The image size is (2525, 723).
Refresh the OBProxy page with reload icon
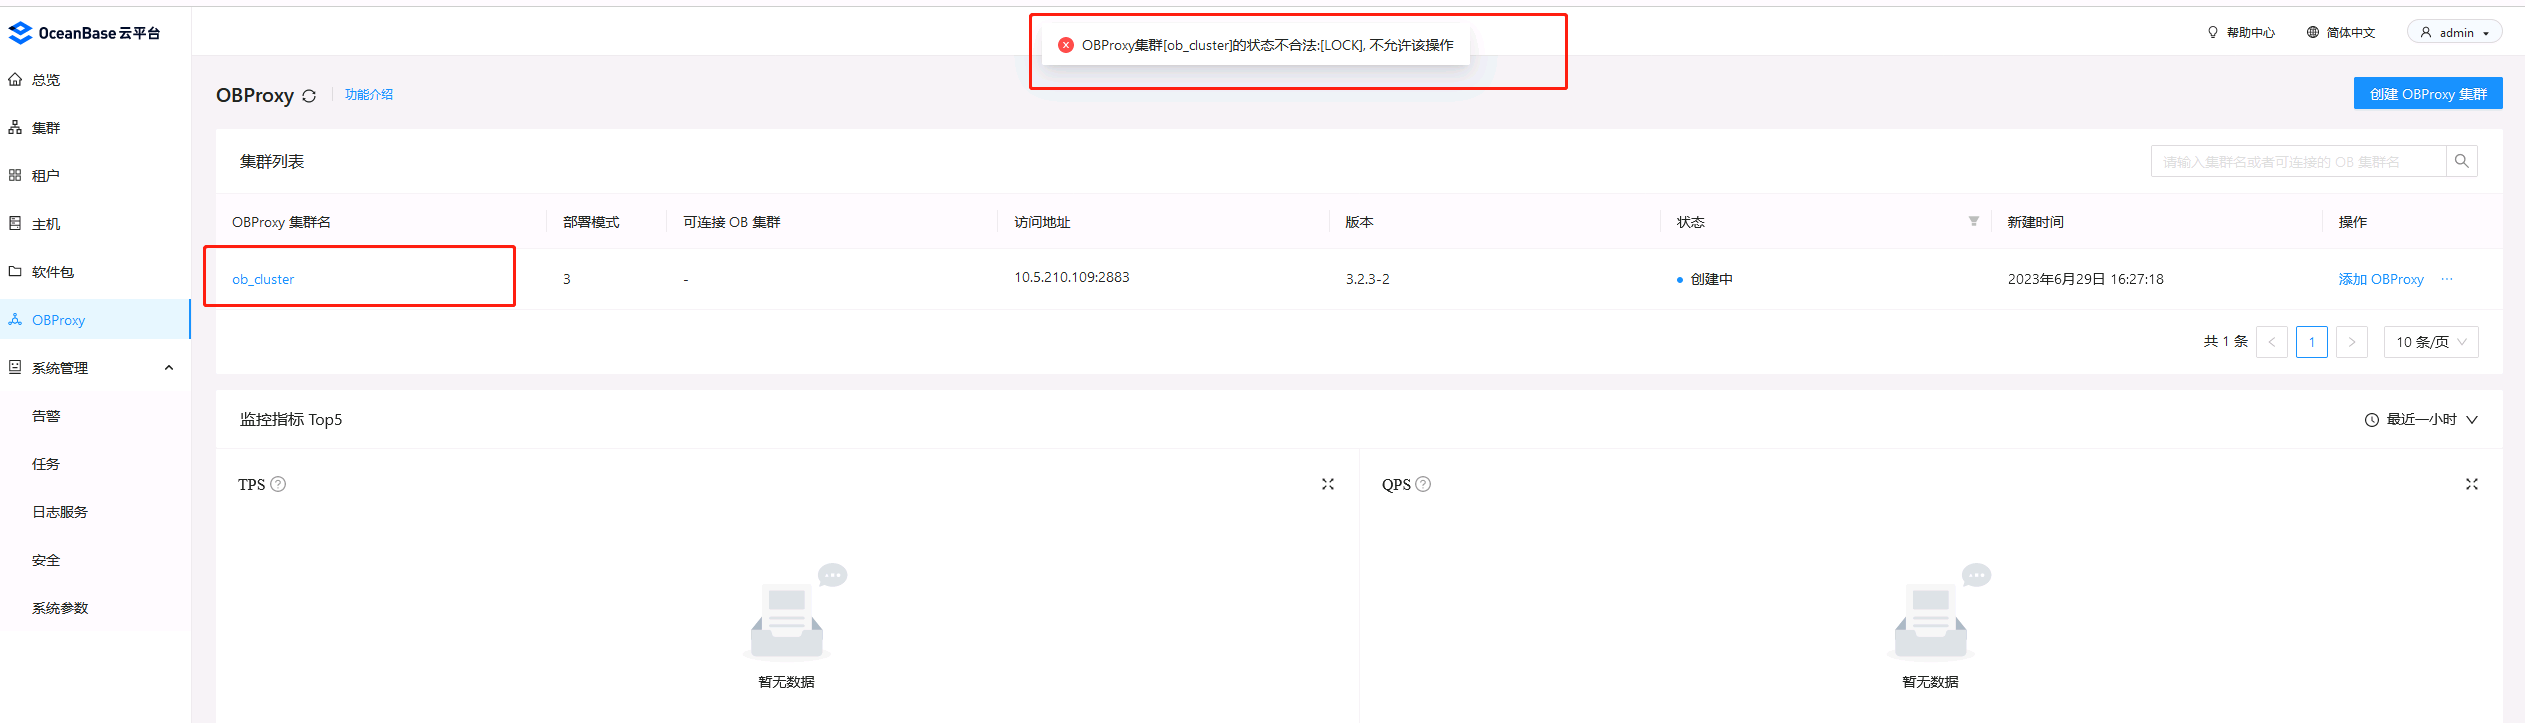[x=309, y=96]
